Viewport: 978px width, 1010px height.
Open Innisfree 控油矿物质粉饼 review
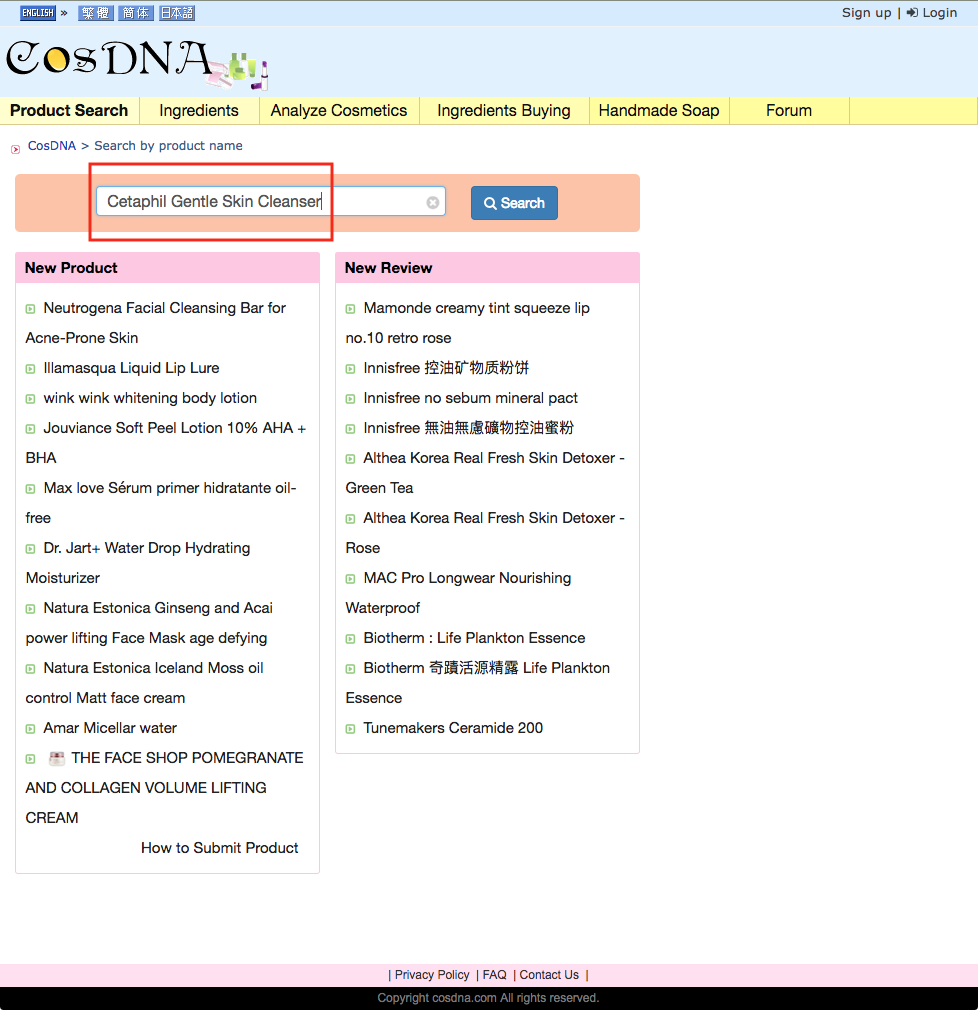446,368
